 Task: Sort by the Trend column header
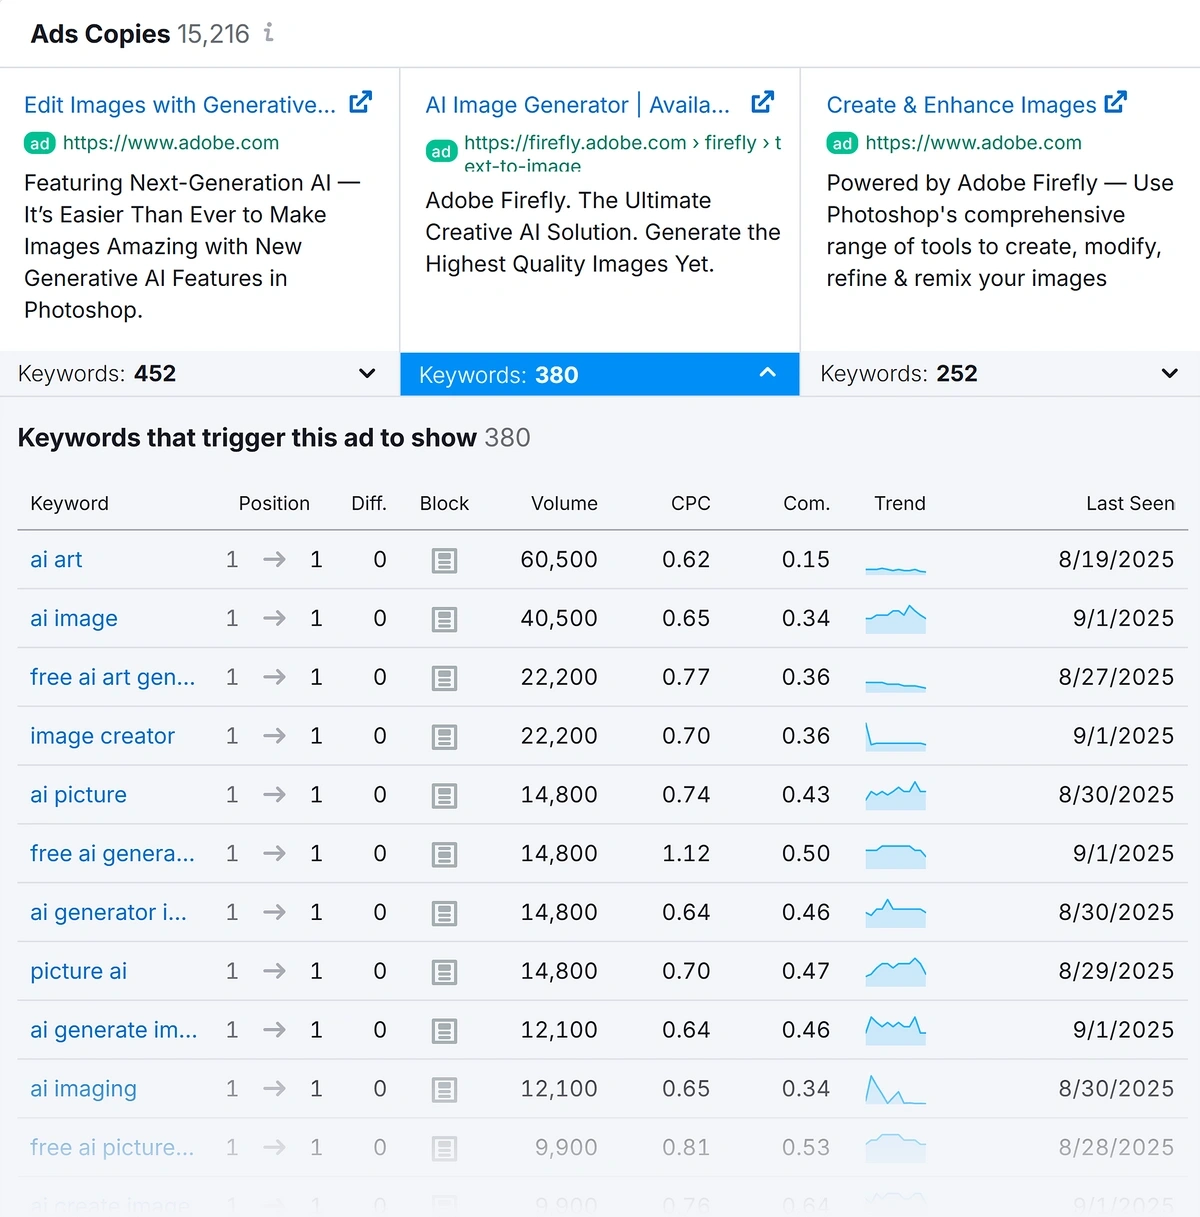pyautogui.click(x=900, y=503)
